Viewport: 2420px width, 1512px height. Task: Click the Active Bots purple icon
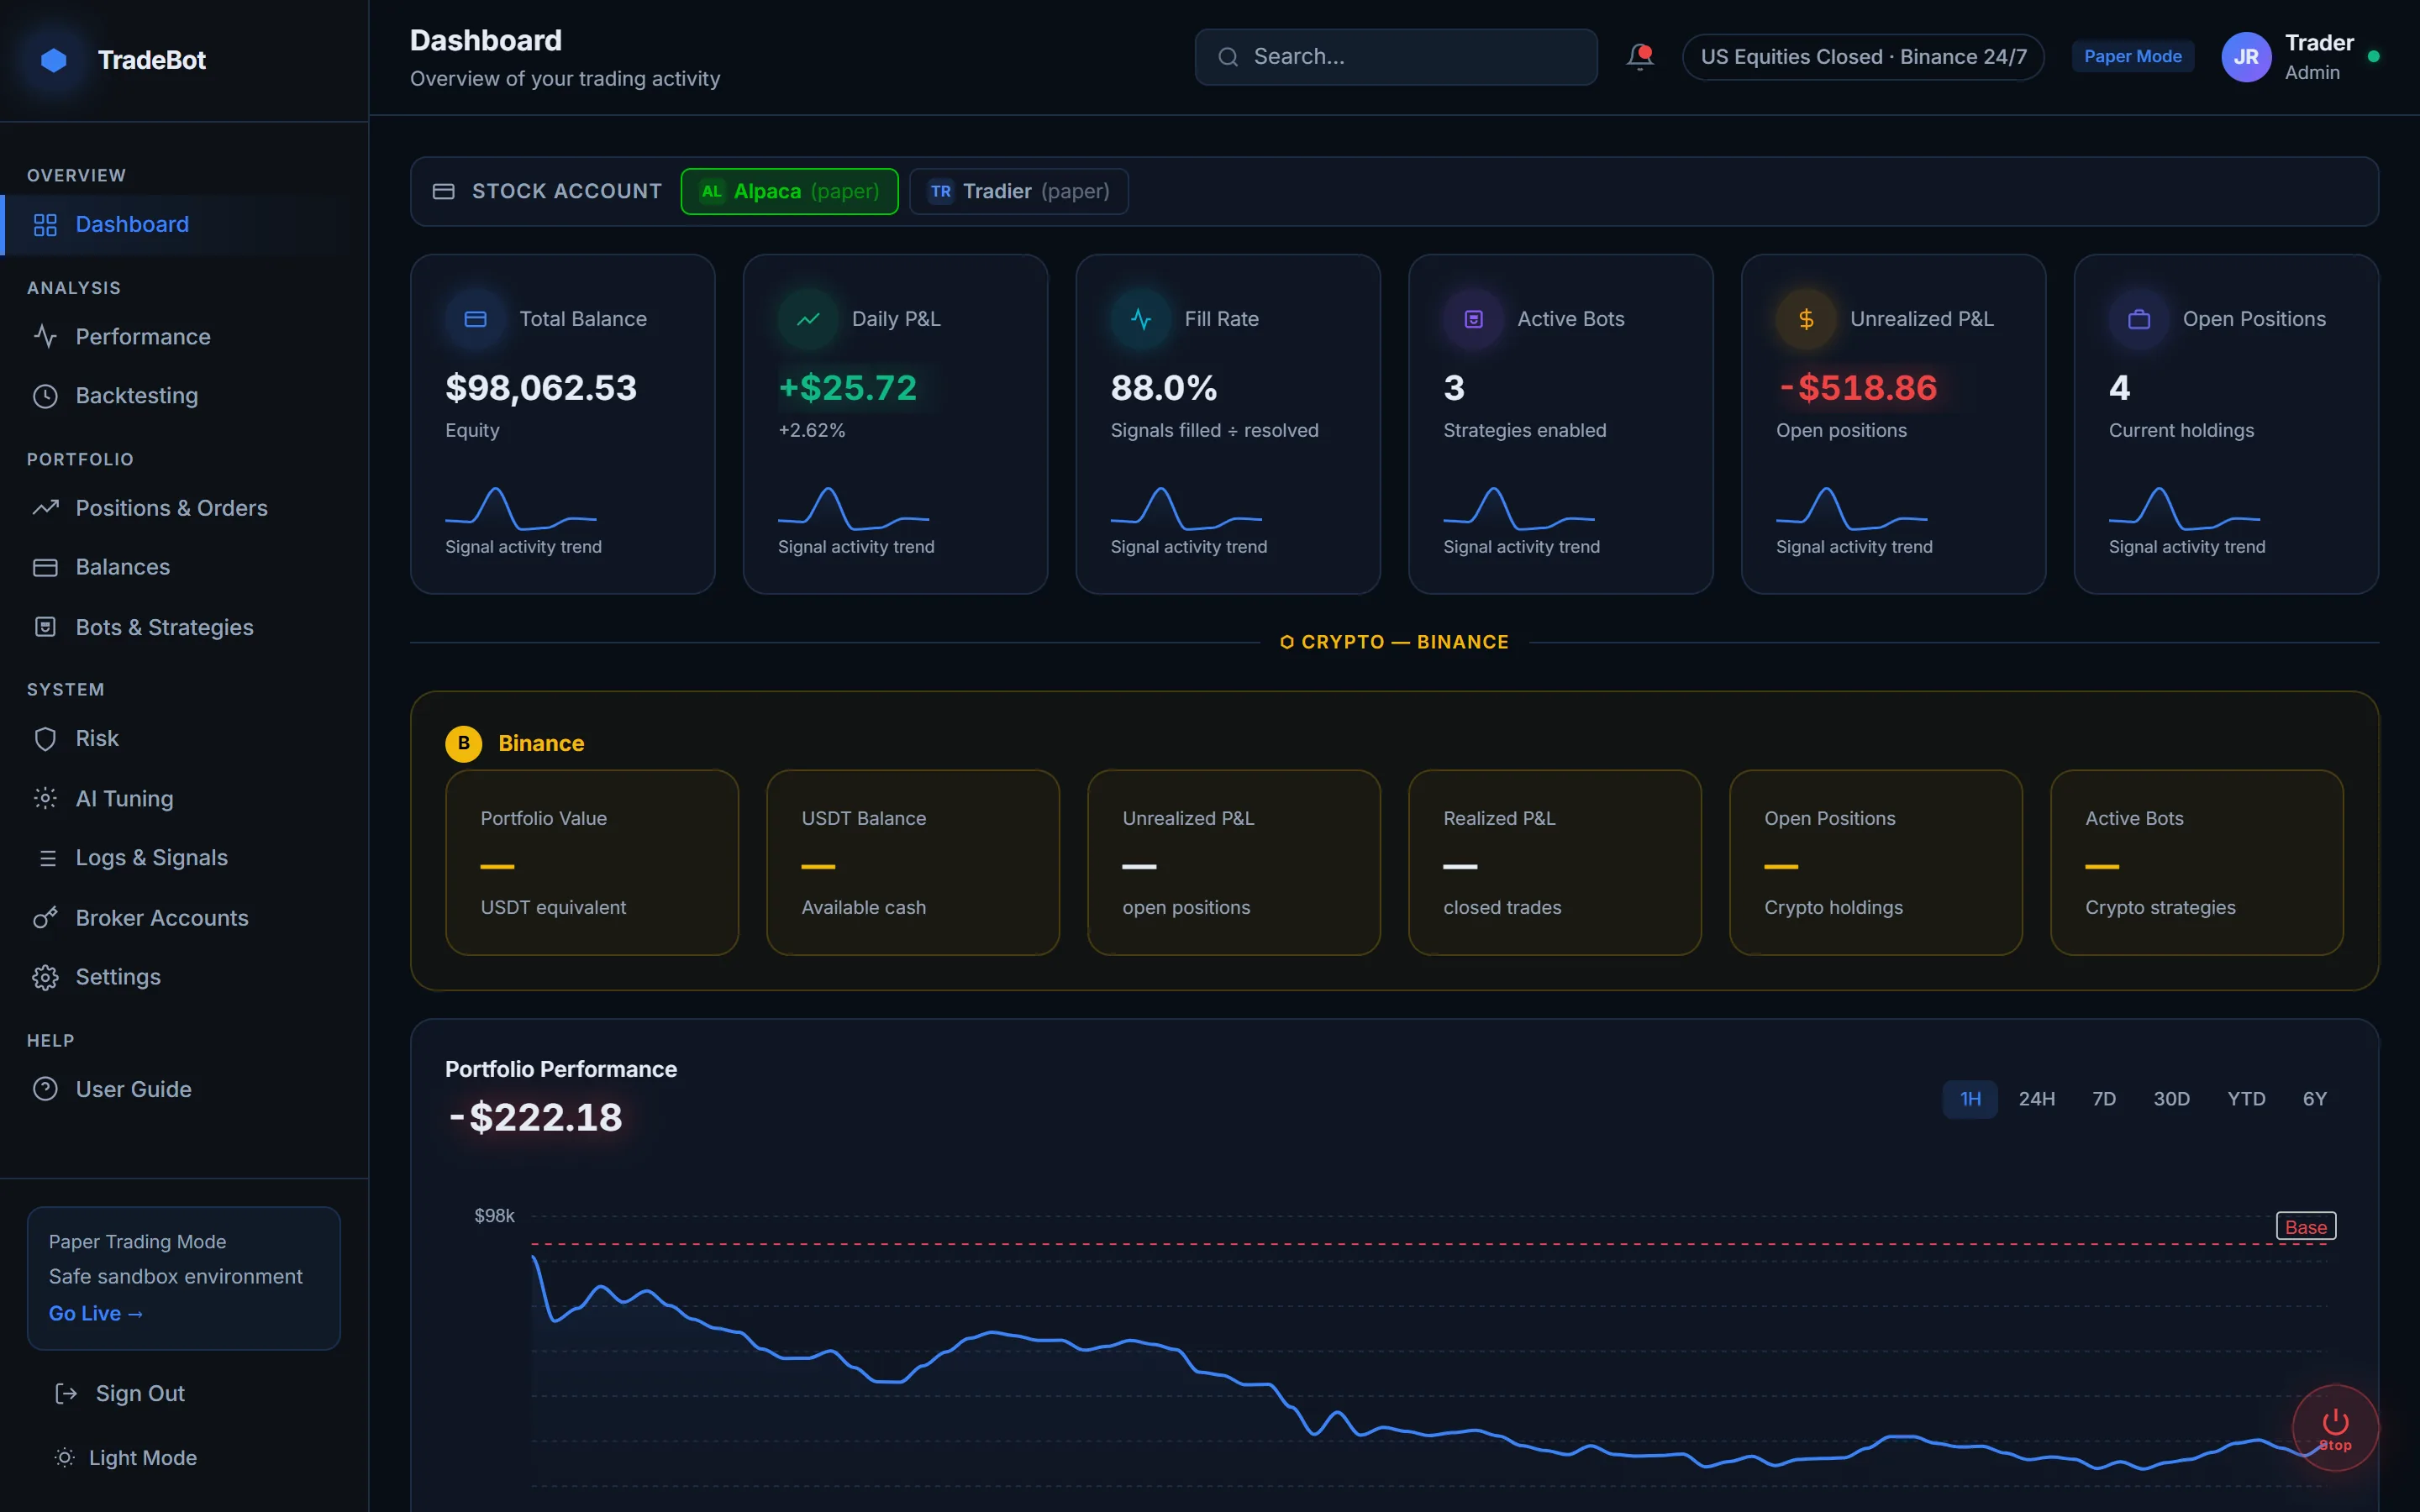coord(1473,319)
